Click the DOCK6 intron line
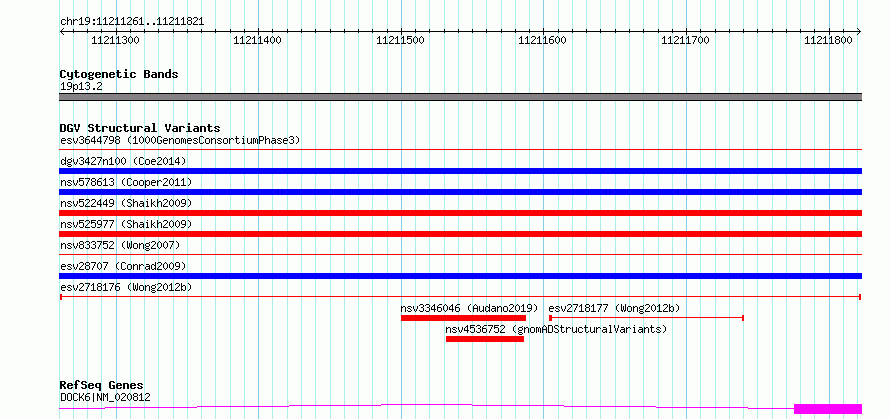 [x=426, y=407]
